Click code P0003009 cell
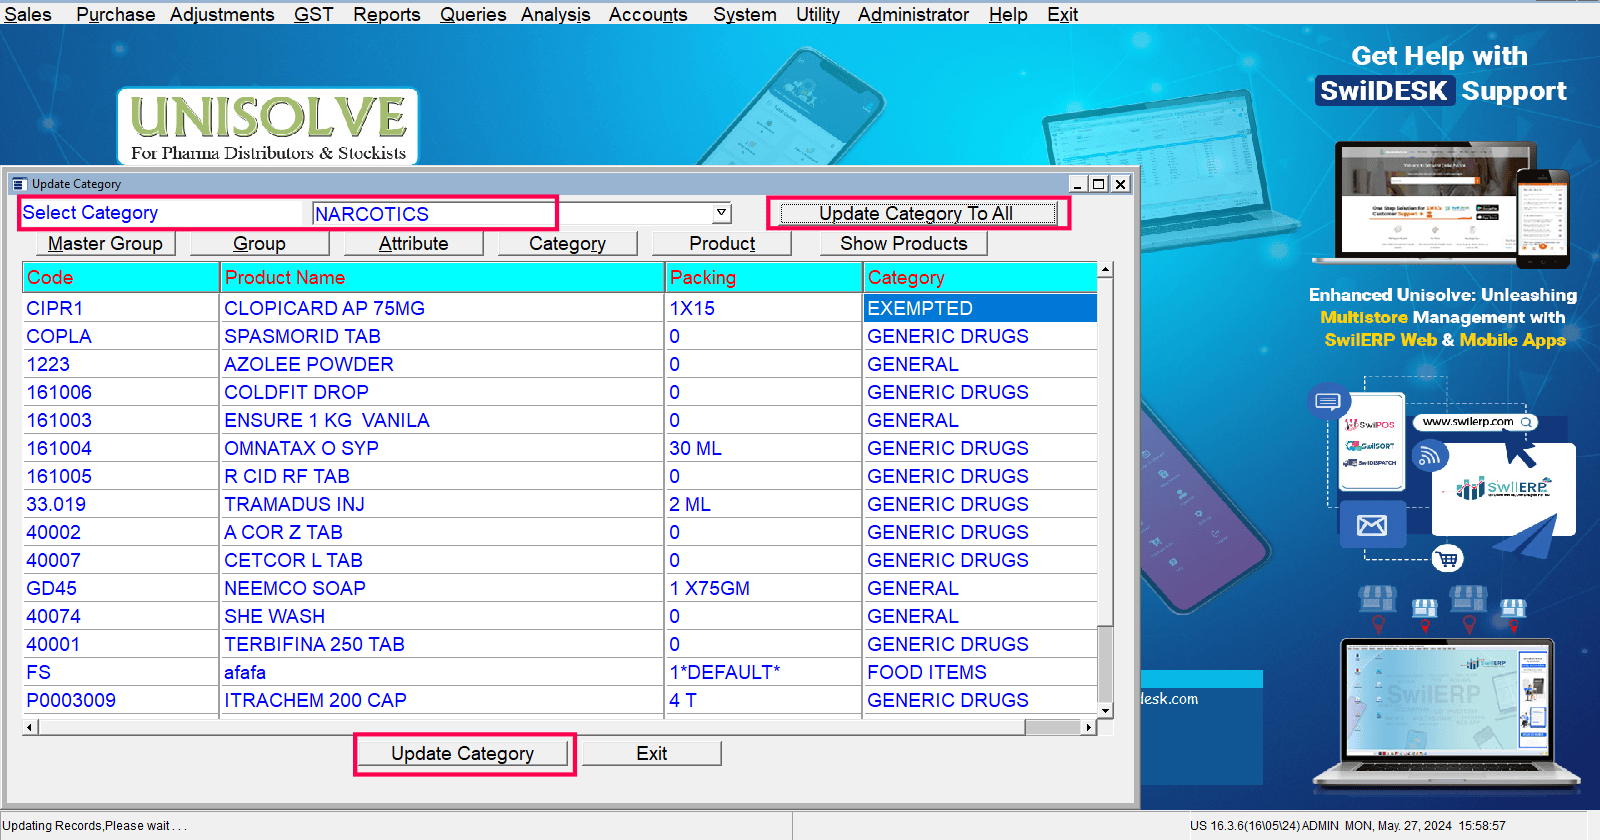 (121, 700)
